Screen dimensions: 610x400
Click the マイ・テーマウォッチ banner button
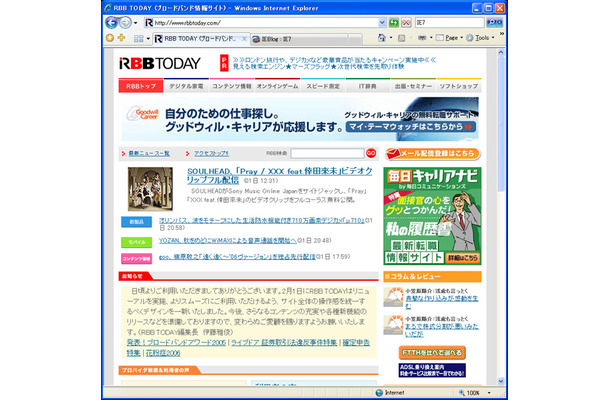pos(410,127)
